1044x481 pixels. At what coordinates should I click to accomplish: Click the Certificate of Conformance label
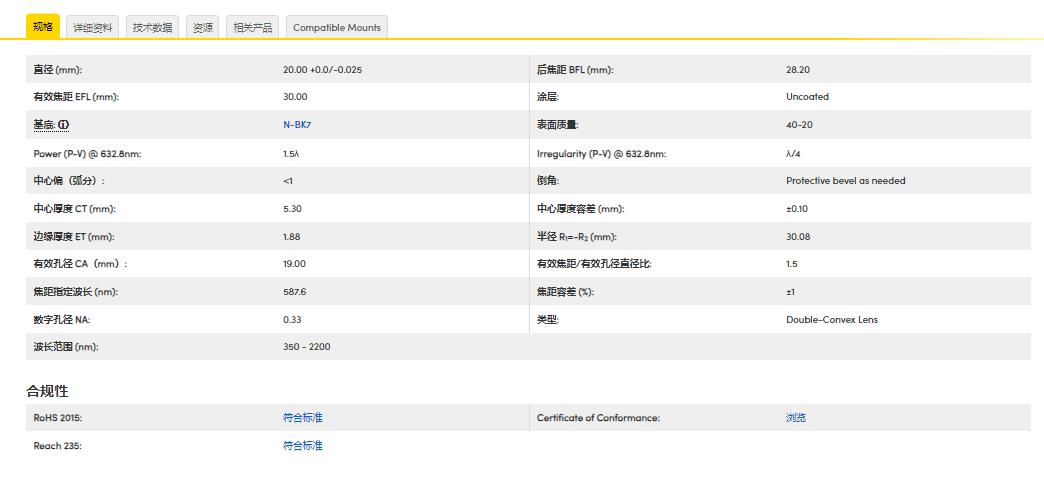pyautogui.click(x=599, y=418)
